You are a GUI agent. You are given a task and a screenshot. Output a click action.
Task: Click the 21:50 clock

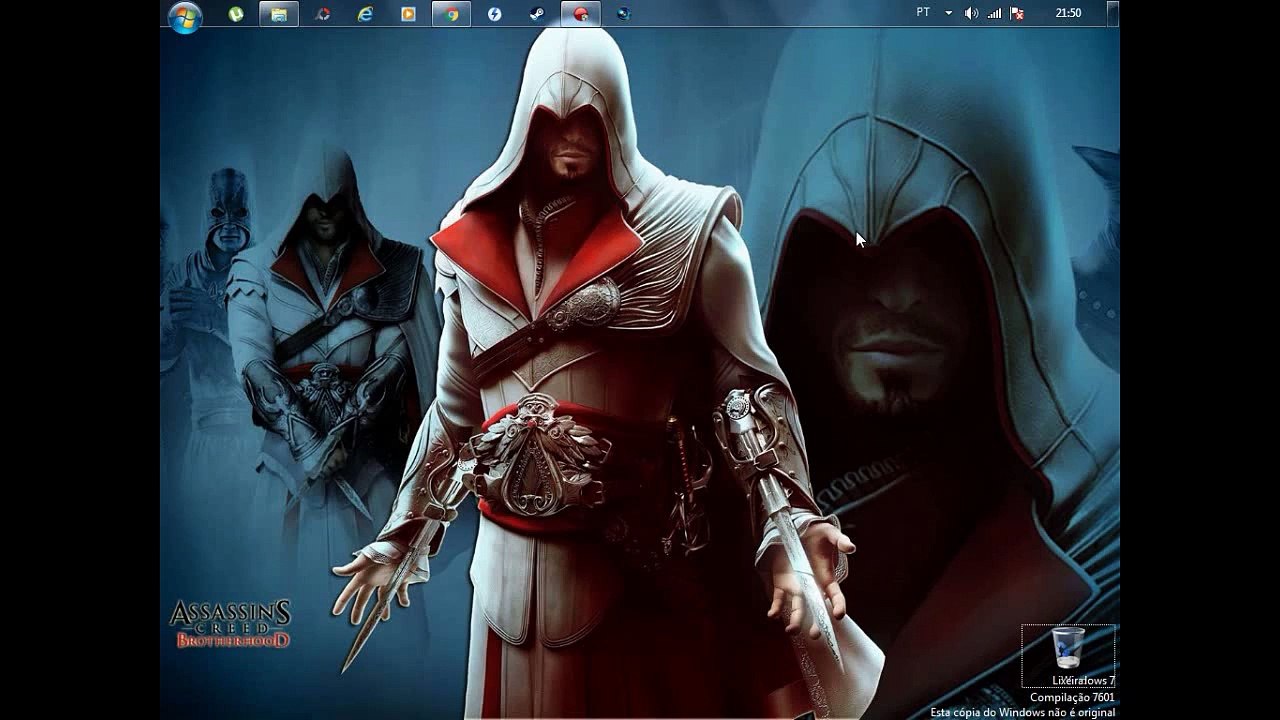click(x=1068, y=13)
